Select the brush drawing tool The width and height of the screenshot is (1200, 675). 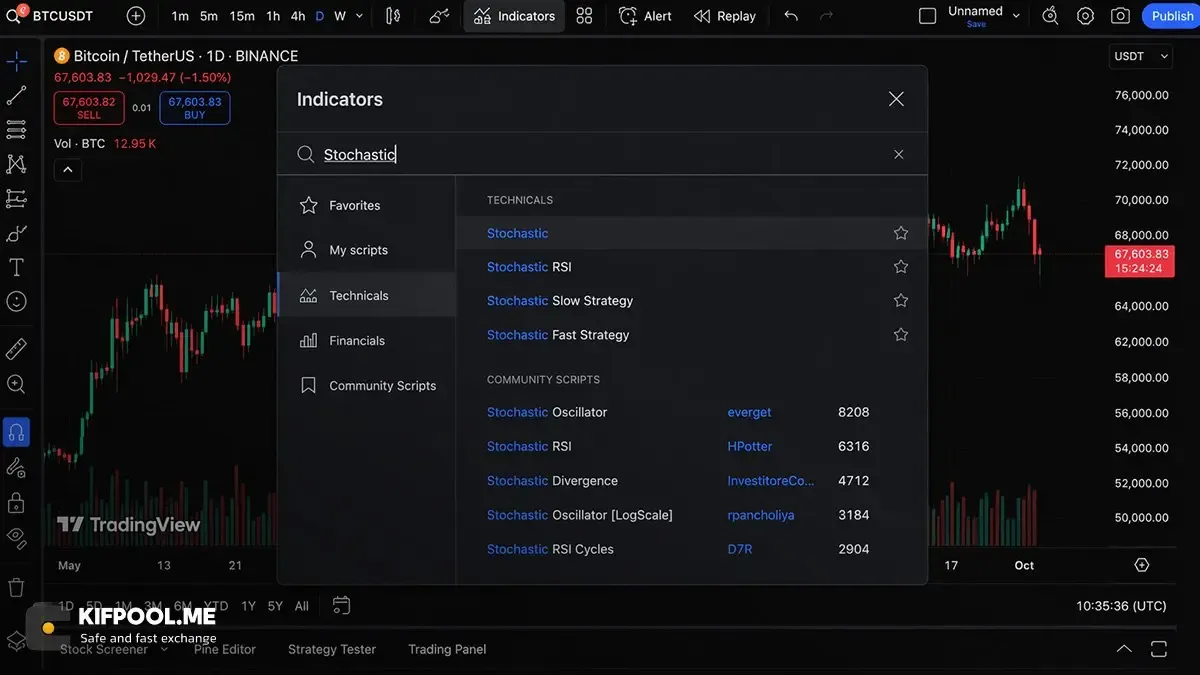tap(16, 233)
